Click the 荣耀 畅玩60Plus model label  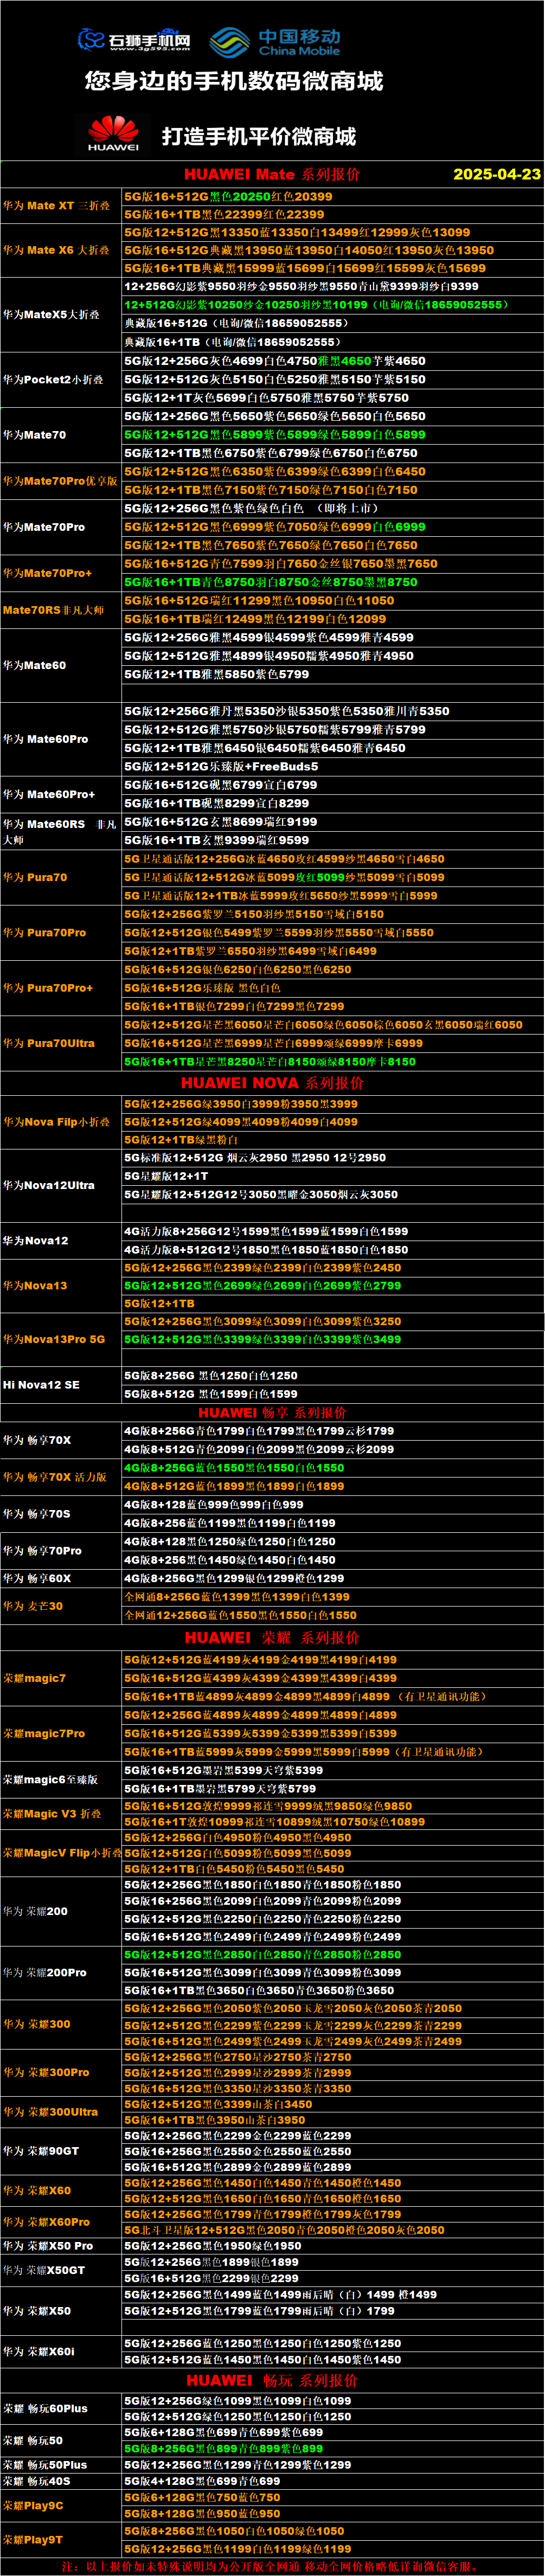point(45,2409)
